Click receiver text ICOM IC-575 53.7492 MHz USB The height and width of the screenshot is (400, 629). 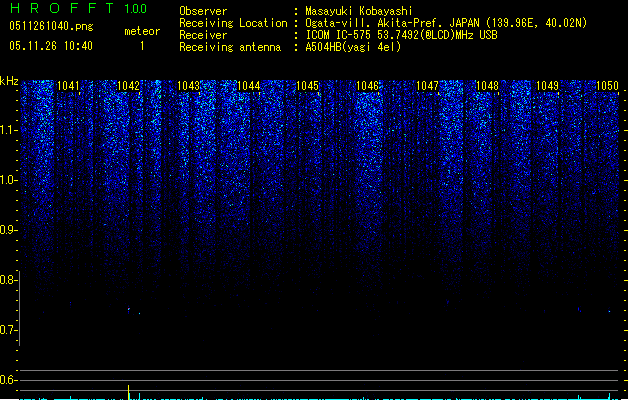pos(402,35)
